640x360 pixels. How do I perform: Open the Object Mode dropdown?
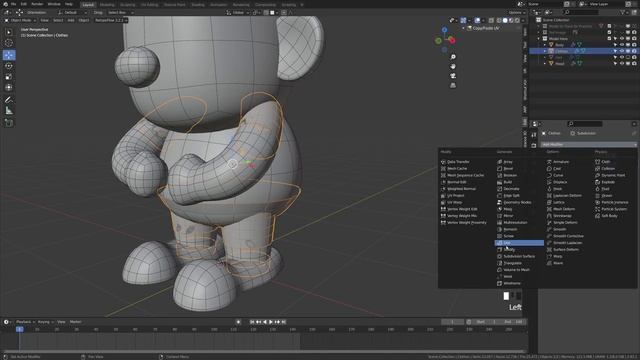(x=20, y=20)
